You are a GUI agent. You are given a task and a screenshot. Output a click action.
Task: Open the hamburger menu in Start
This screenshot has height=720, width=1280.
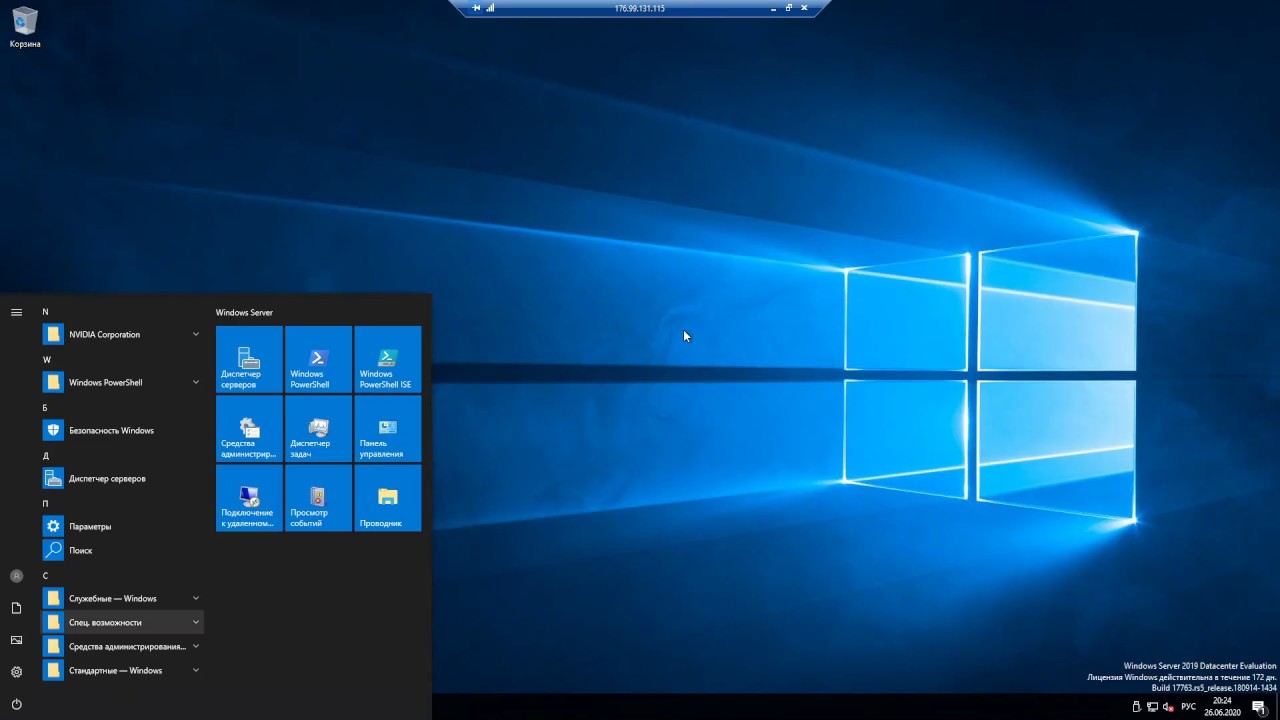[16, 312]
